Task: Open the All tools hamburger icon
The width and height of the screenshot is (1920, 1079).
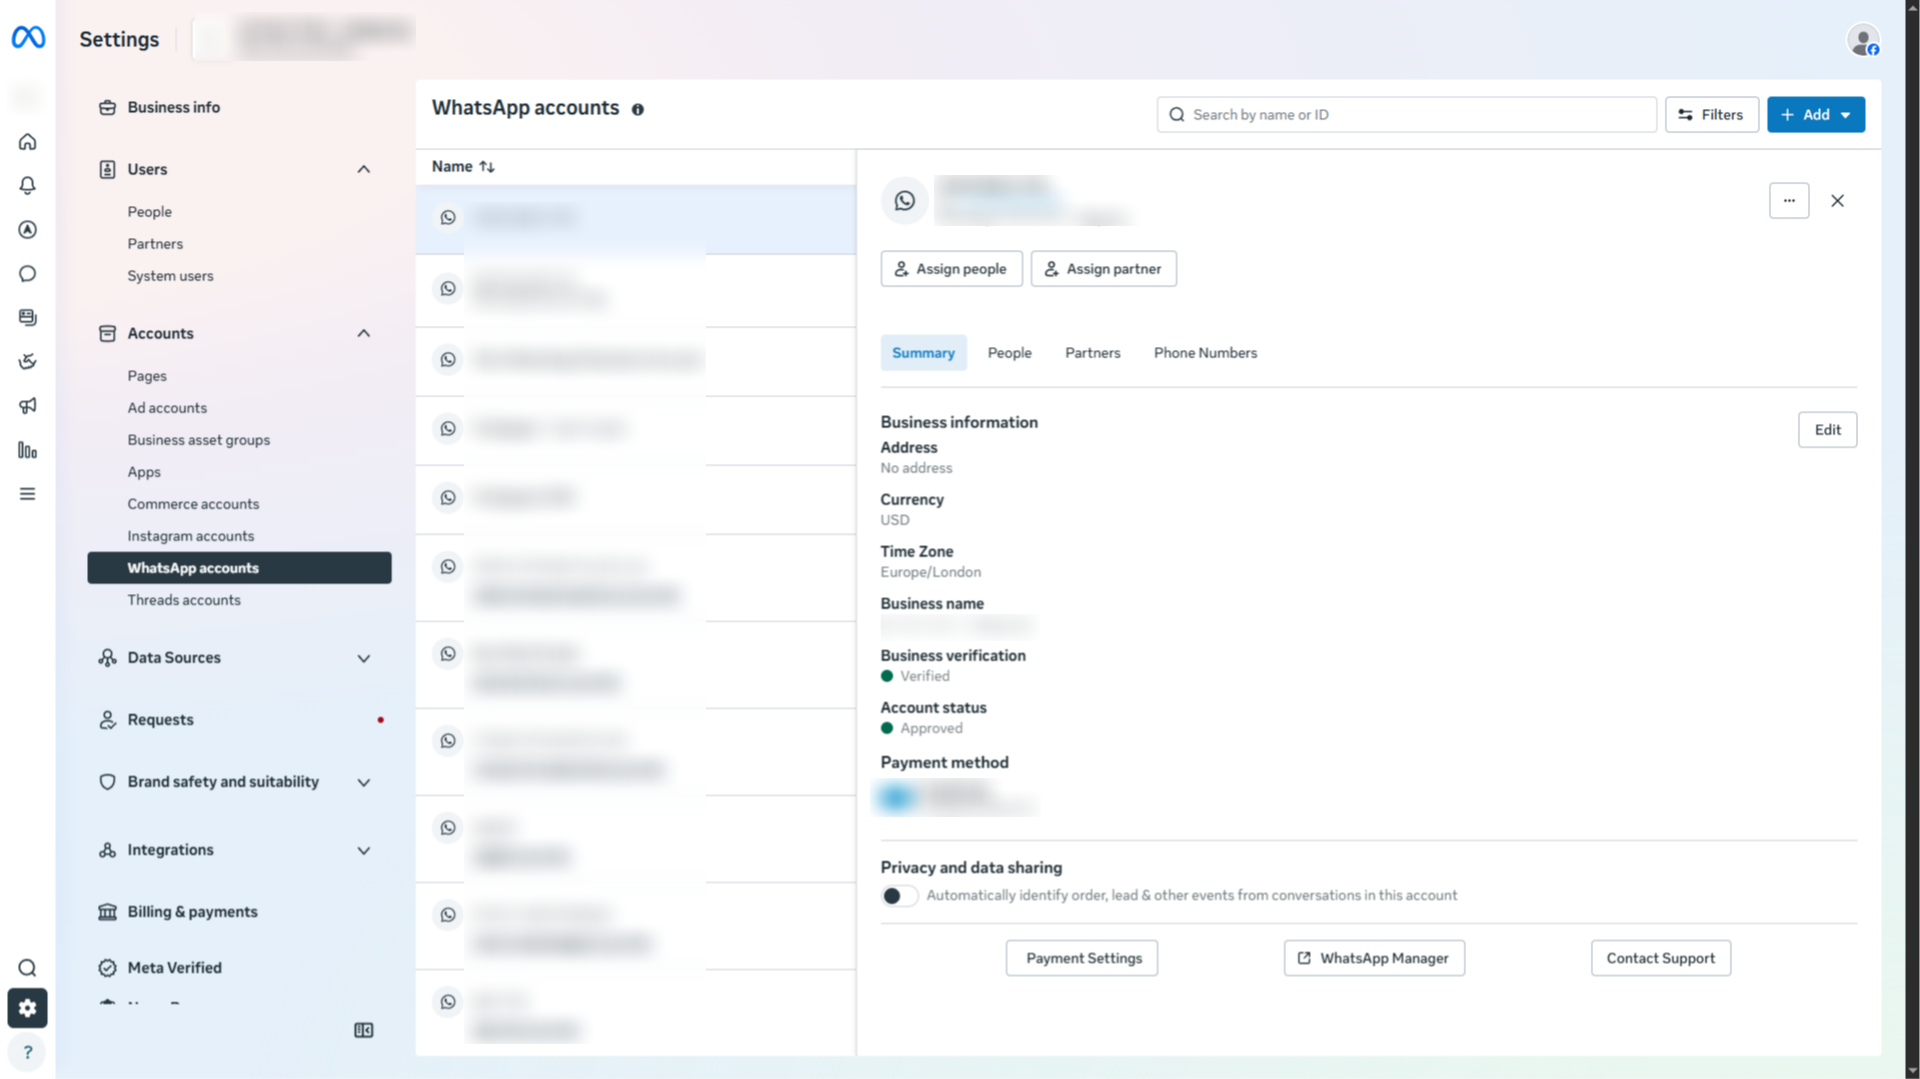Action: [28, 494]
